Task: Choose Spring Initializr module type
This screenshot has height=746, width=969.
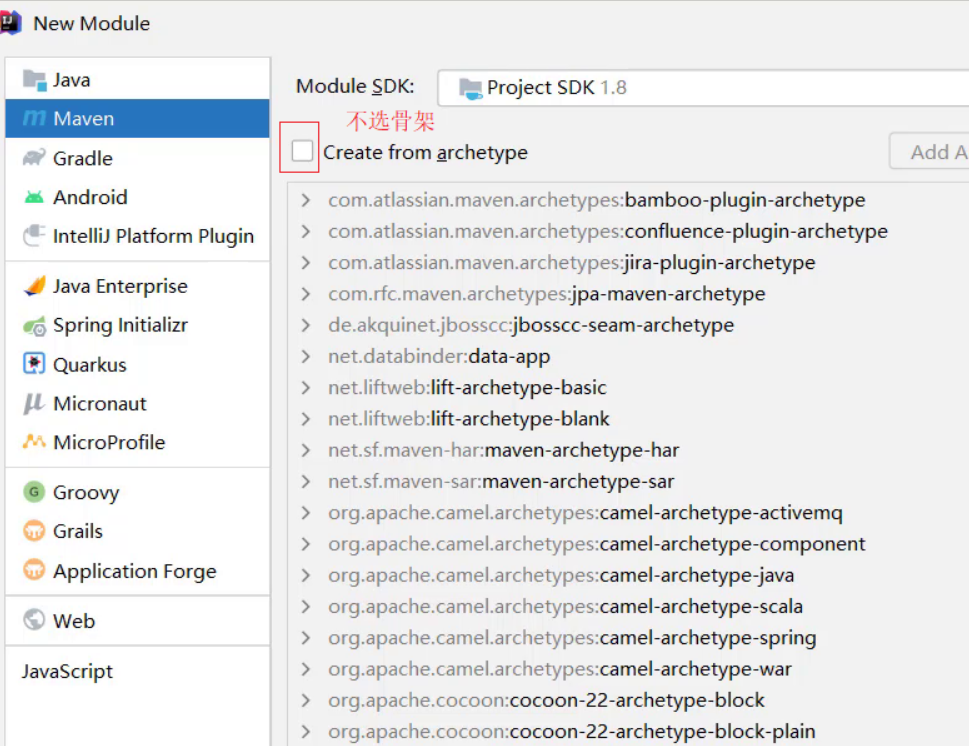Action: (137, 326)
